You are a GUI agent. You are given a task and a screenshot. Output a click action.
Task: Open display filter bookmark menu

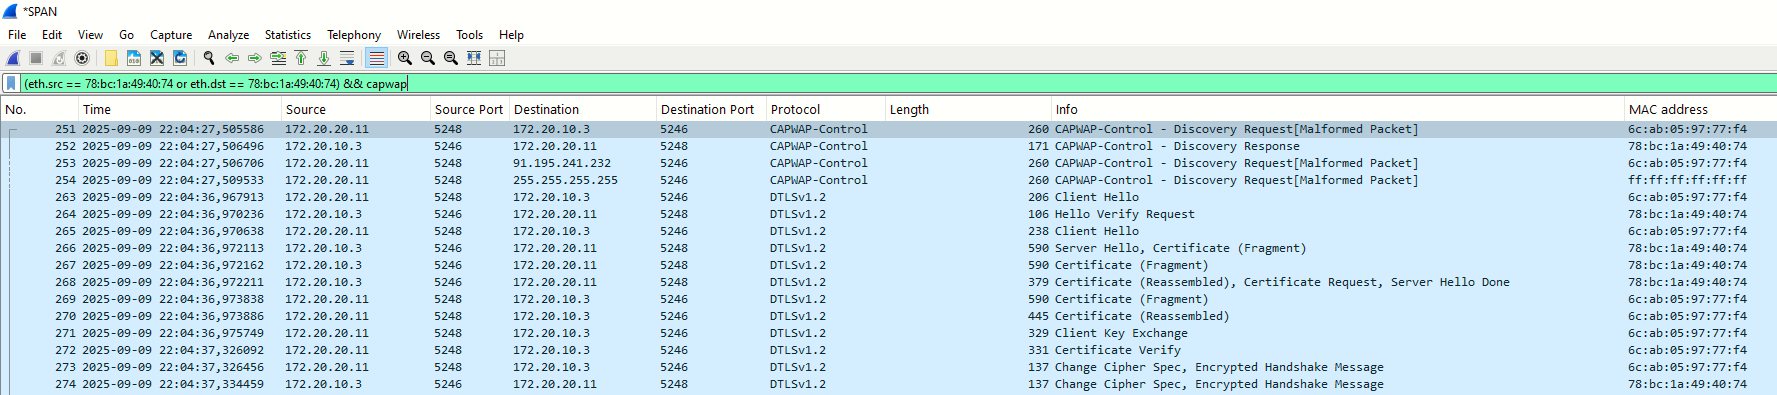tap(11, 83)
